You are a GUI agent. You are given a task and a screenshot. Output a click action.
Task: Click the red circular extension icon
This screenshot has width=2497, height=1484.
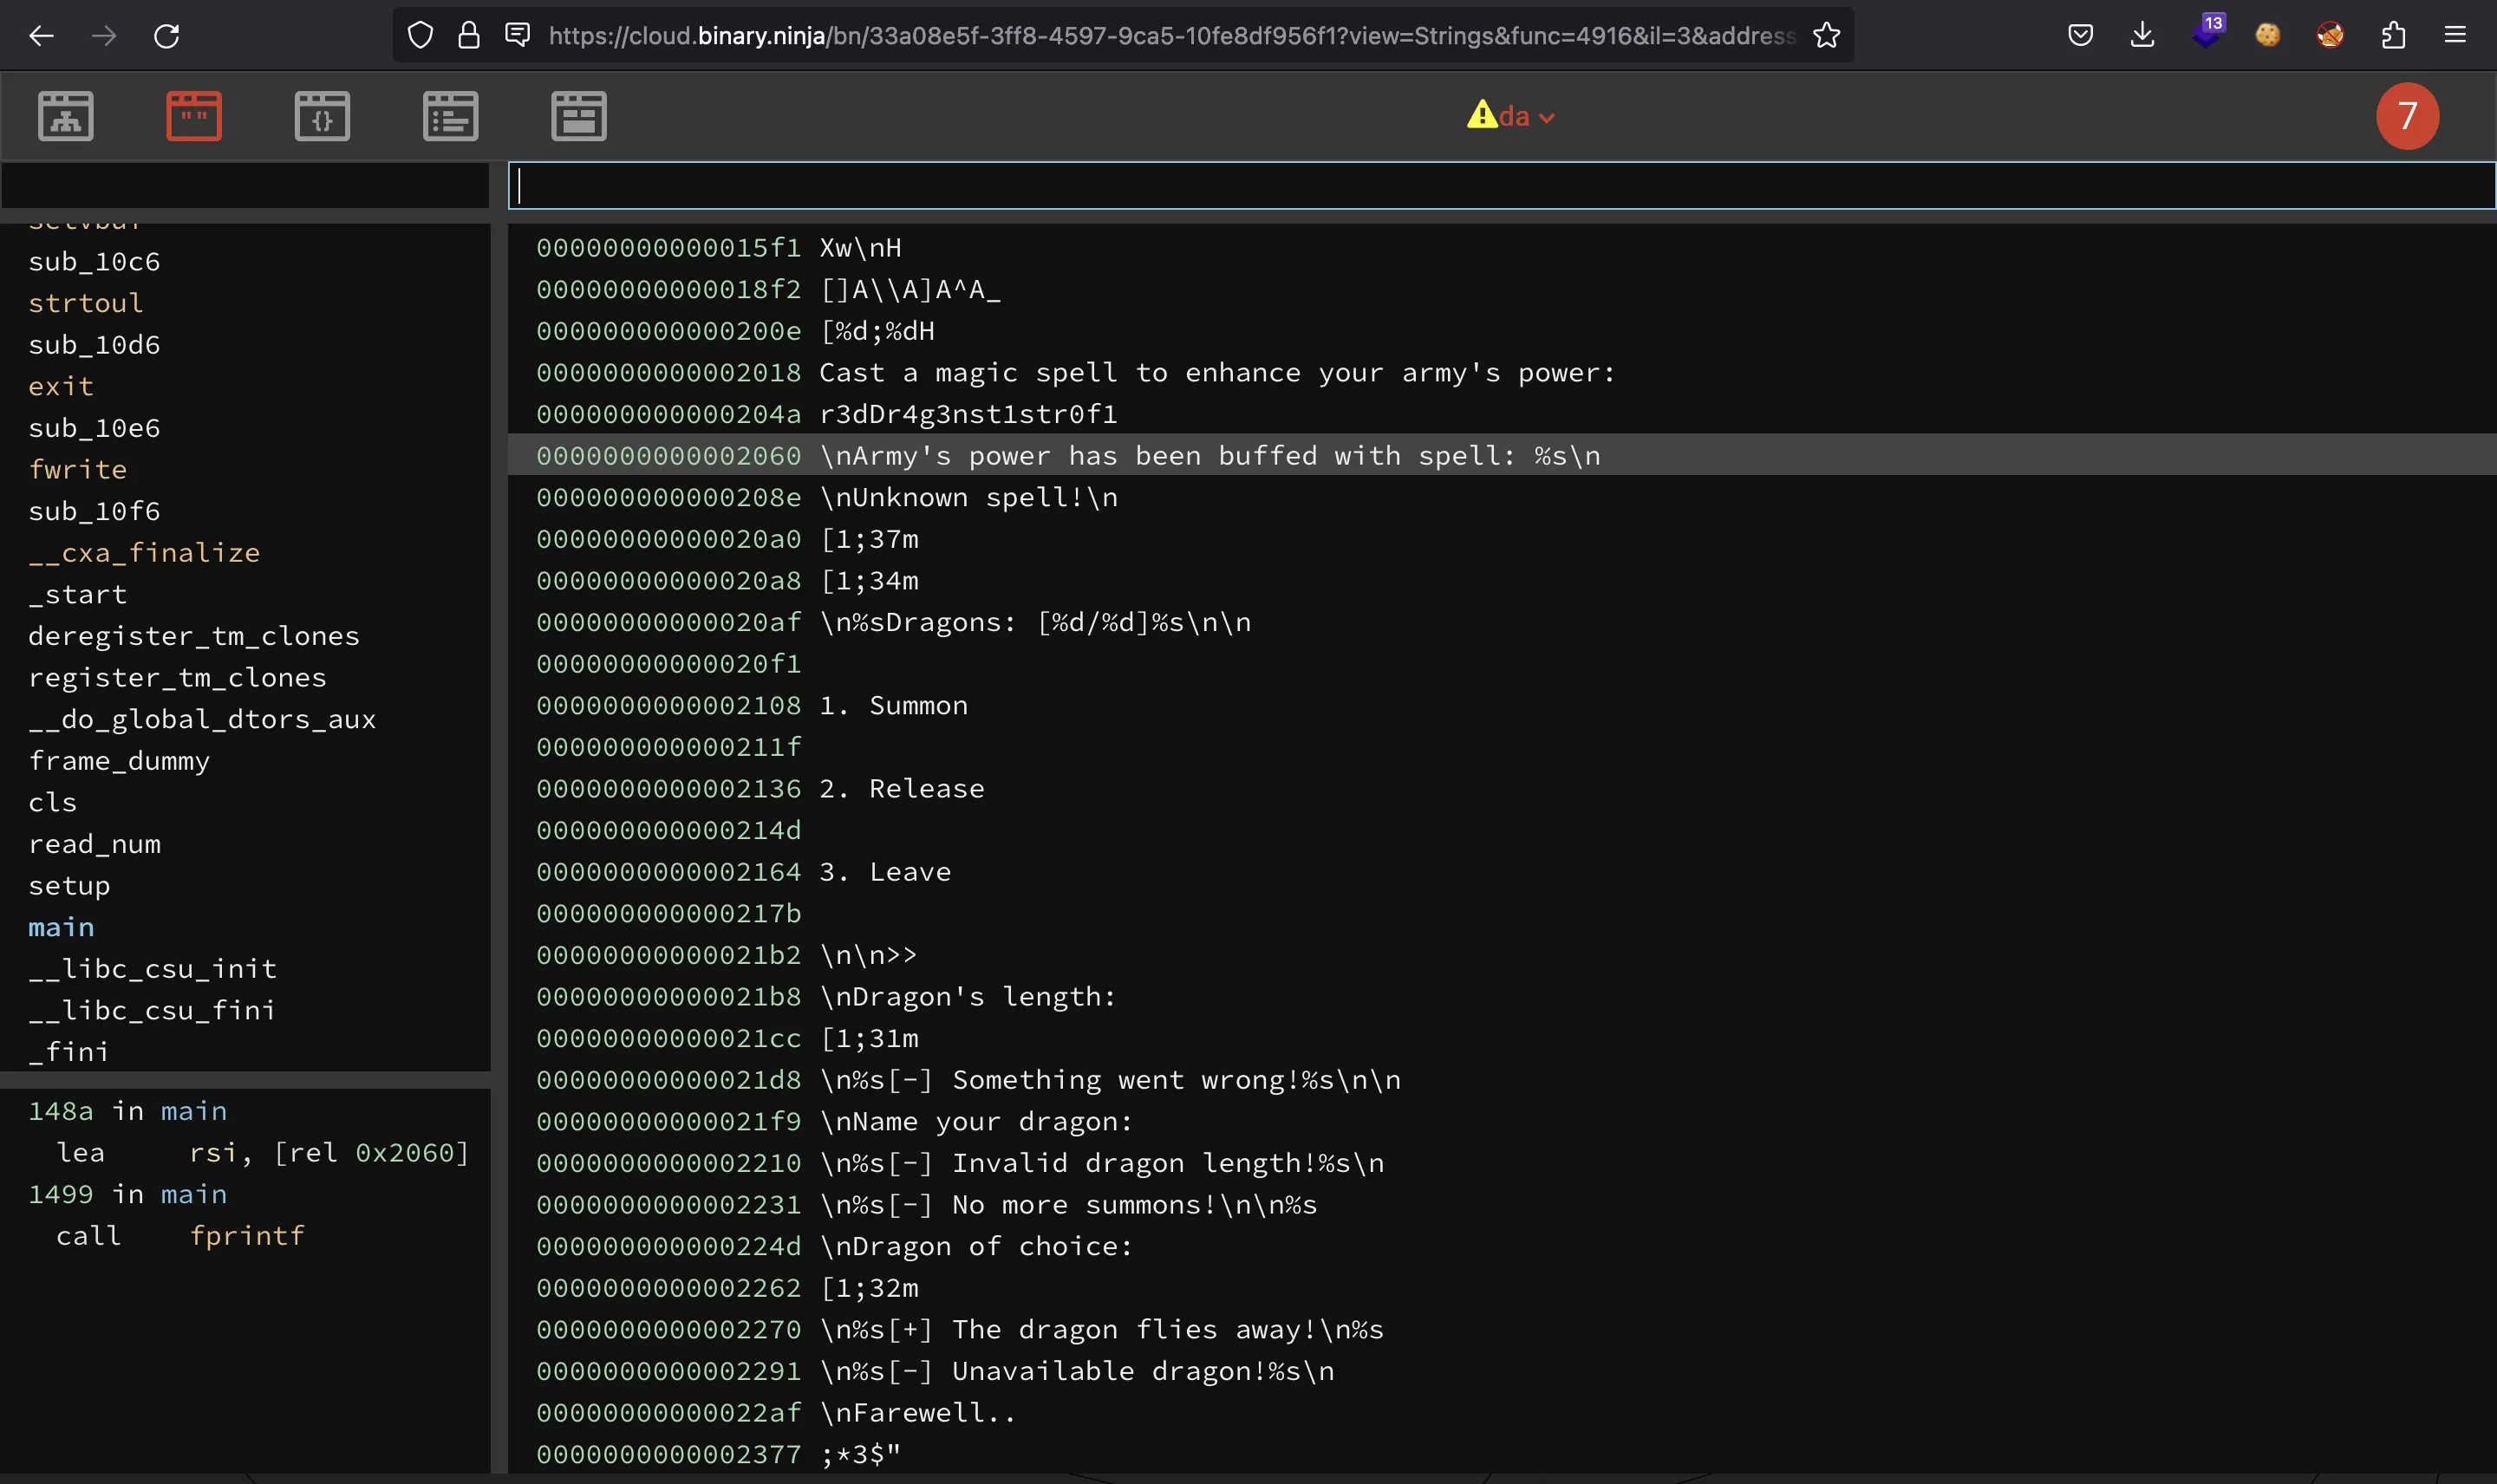(x=2330, y=36)
